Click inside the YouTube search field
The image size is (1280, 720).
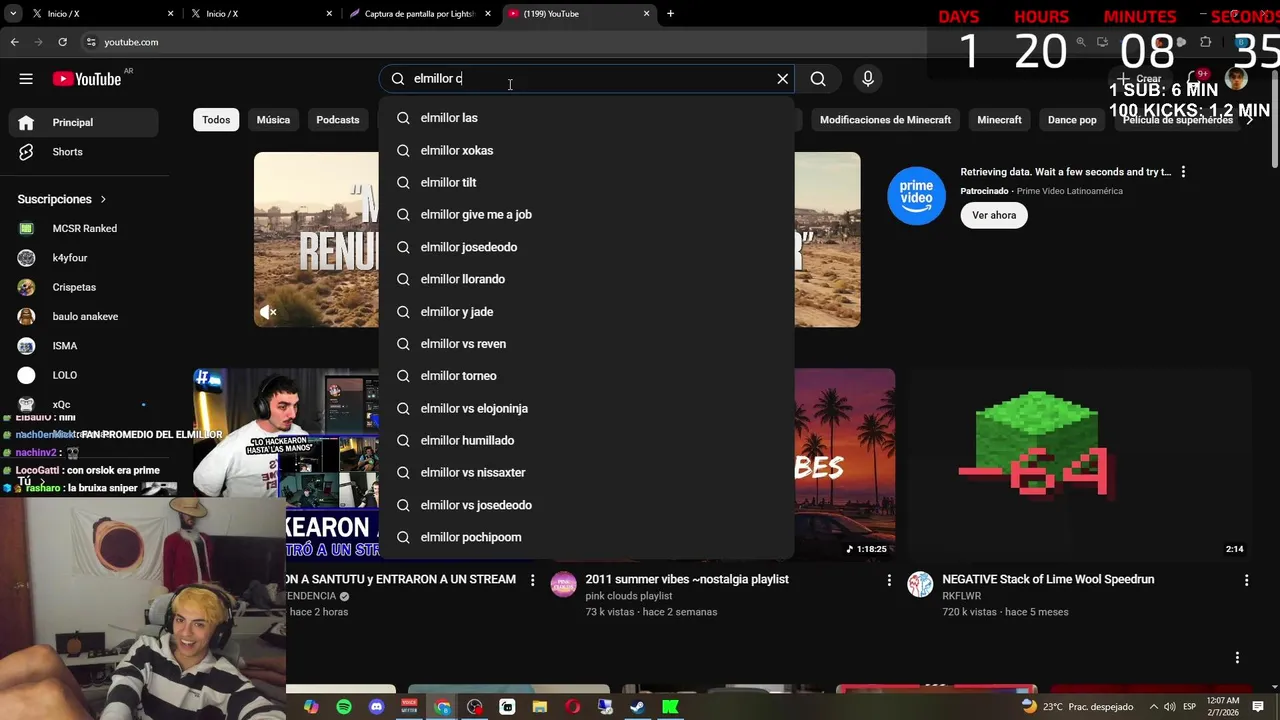tap(585, 79)
